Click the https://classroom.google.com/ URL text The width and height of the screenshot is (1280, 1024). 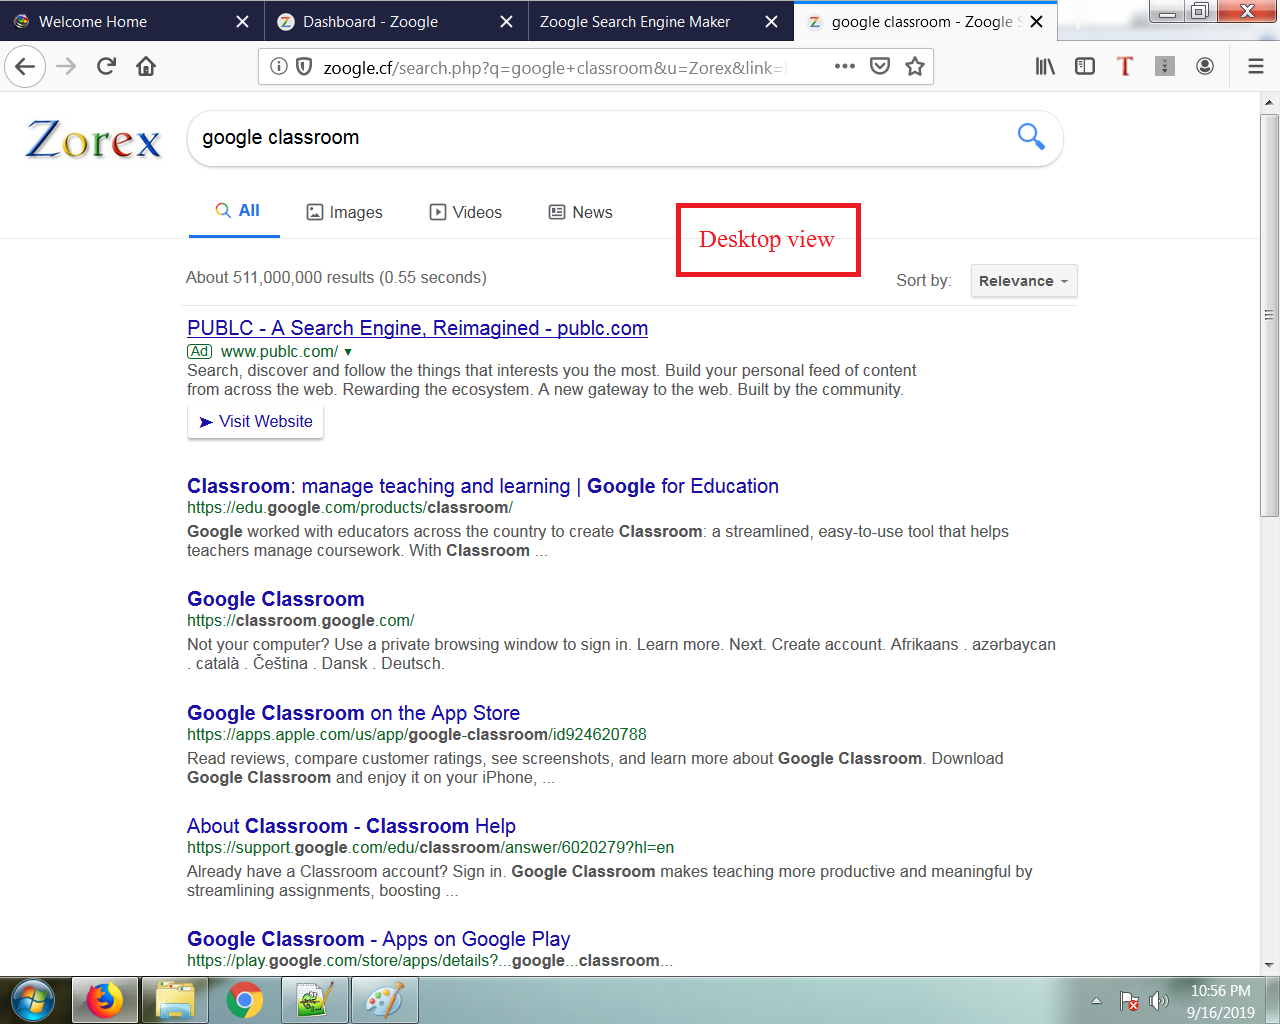click(300, 621)
